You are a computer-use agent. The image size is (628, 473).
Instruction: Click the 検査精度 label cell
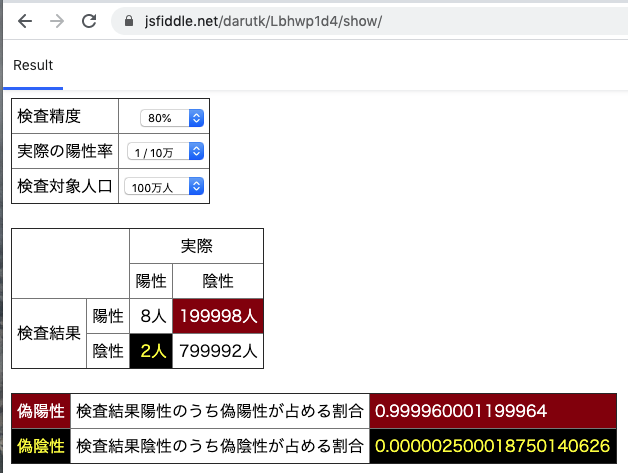pyautogui.click(x=65, y=116)
